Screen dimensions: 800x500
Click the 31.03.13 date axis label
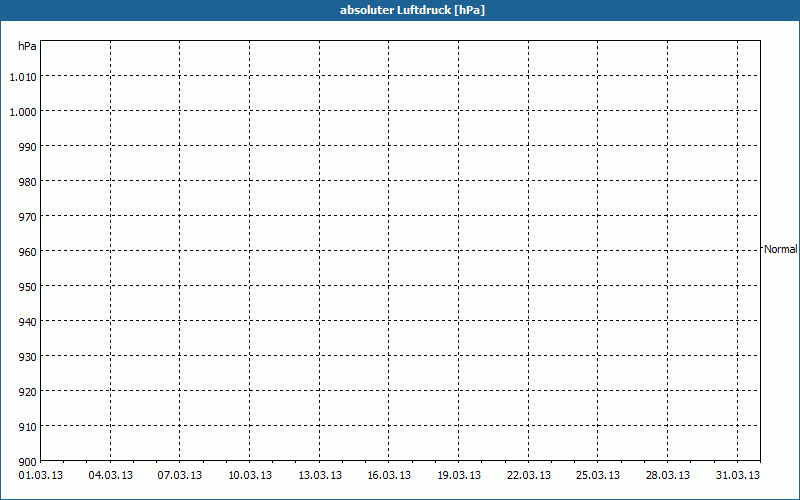(x=738, y=476)
